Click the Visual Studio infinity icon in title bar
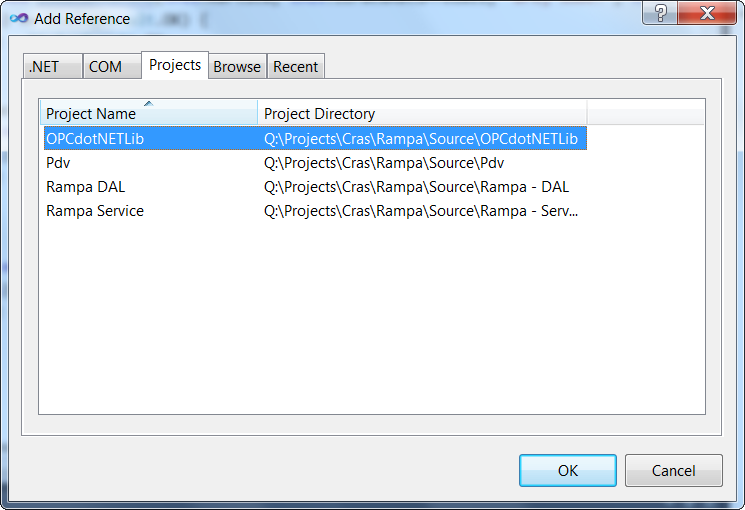This screenshot has width=745, height=510. 17,18
